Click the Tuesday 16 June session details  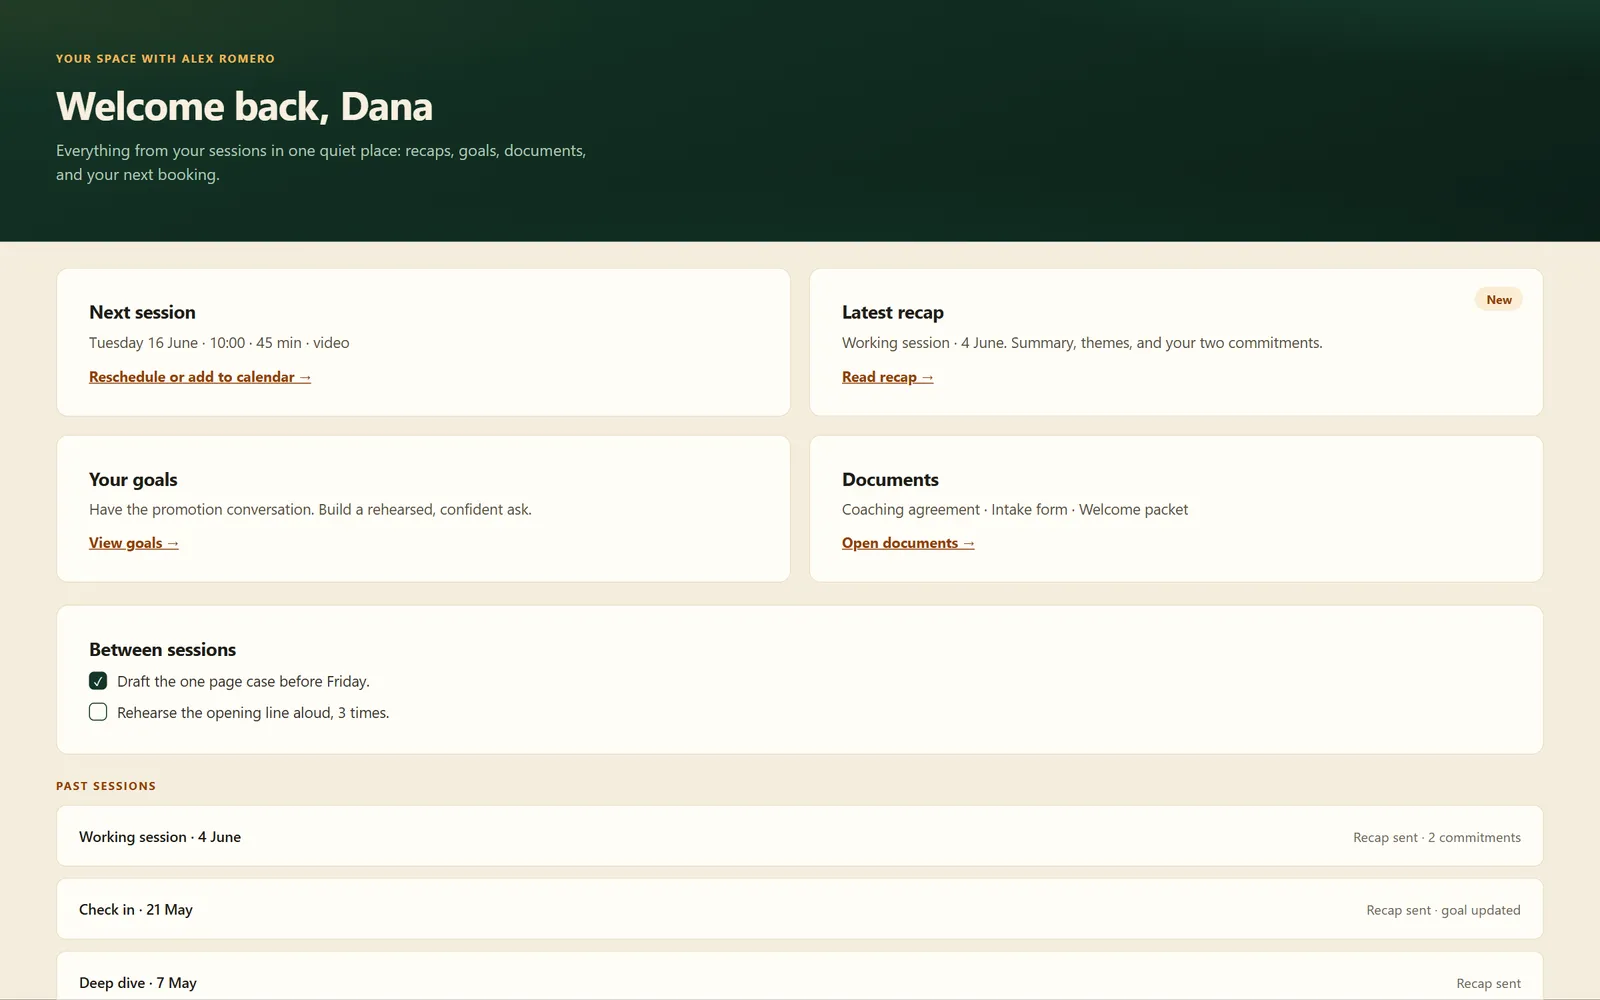tap(219, 342)
